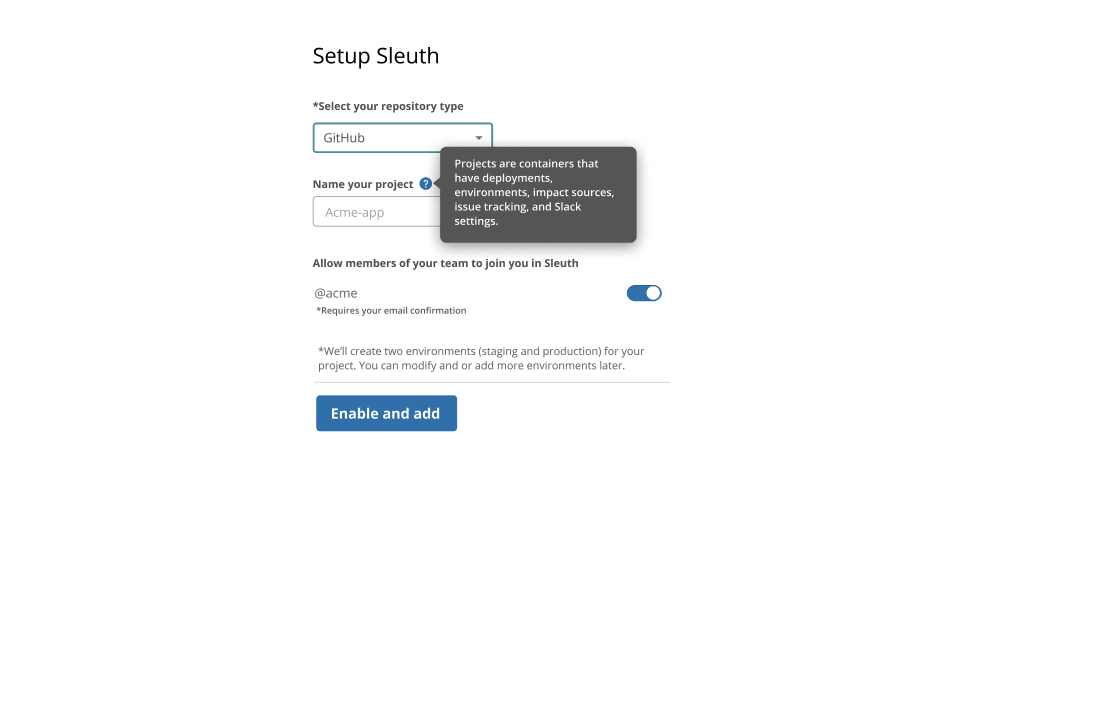Click the tooltip's pointer arrow near help icon

(x=437, y=184)
